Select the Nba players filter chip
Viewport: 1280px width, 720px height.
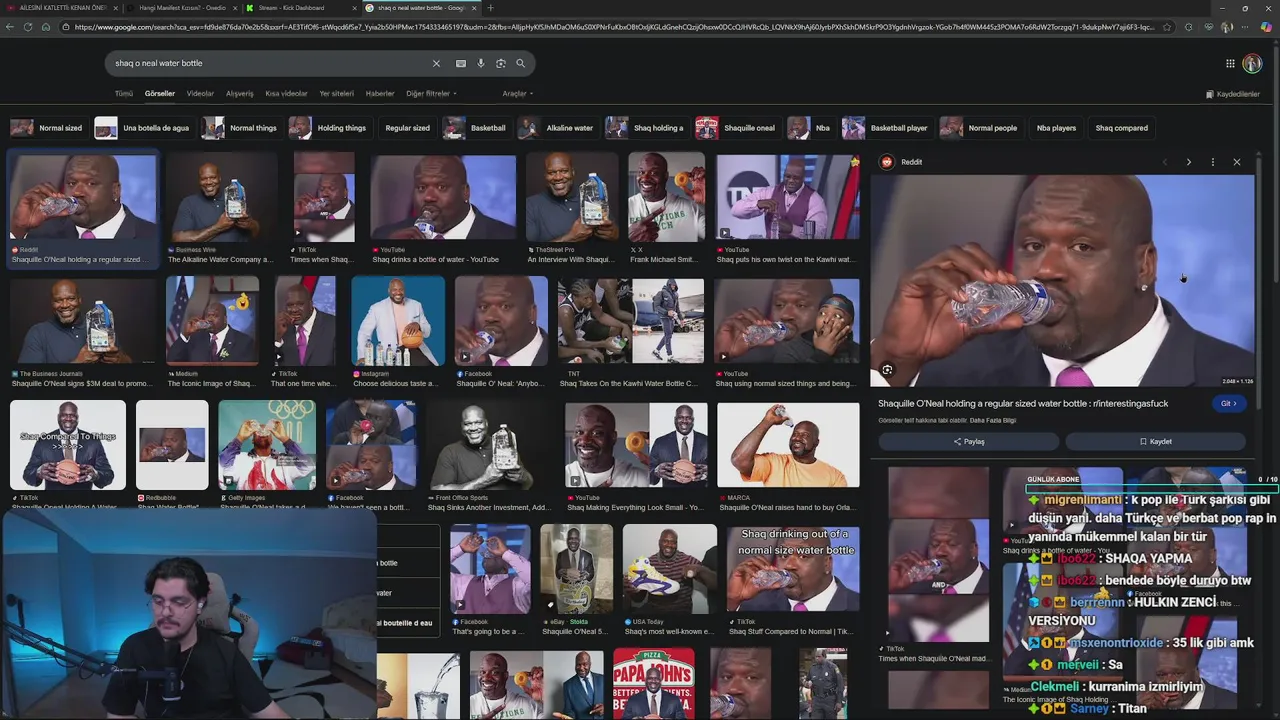[1056, 128]
